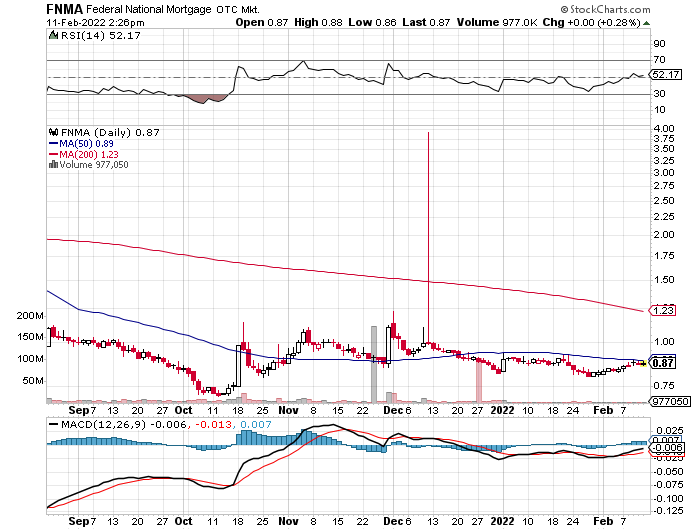The image size is (700, 530).
Task: Click the -0.050 label on MACD axis
Action: 669,472
